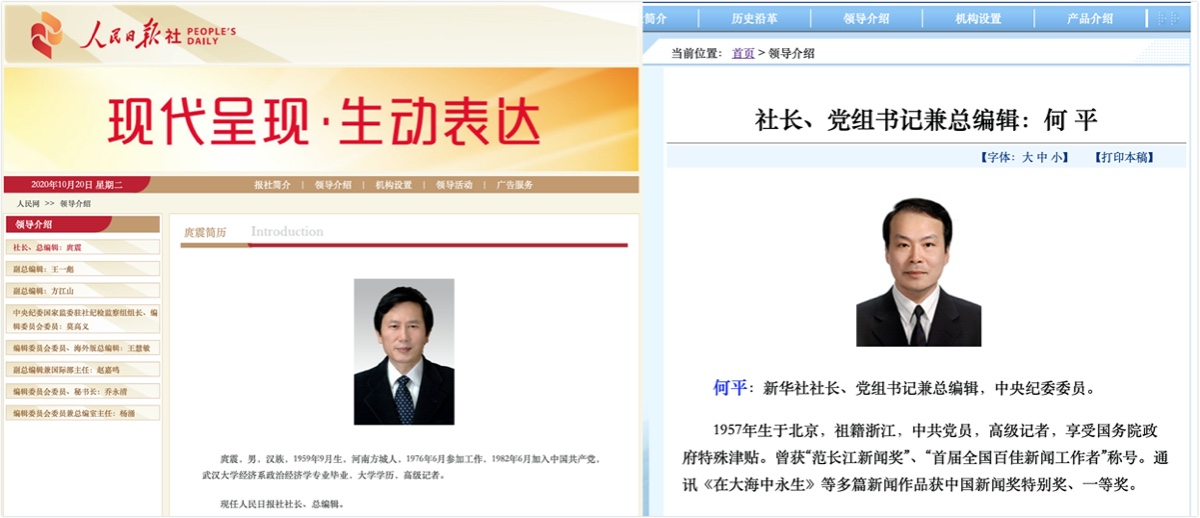This screenshot has width=1200, height=518.
Task: Open the 报社简介 menu item
Action: (272, 185)
